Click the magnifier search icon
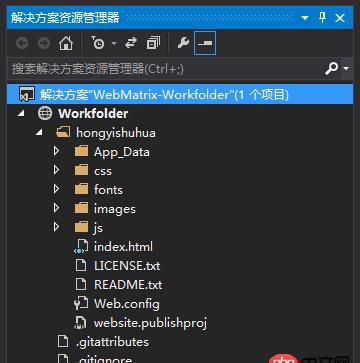The width and height of the screenshot is (360, 363). tap(331, 68)
